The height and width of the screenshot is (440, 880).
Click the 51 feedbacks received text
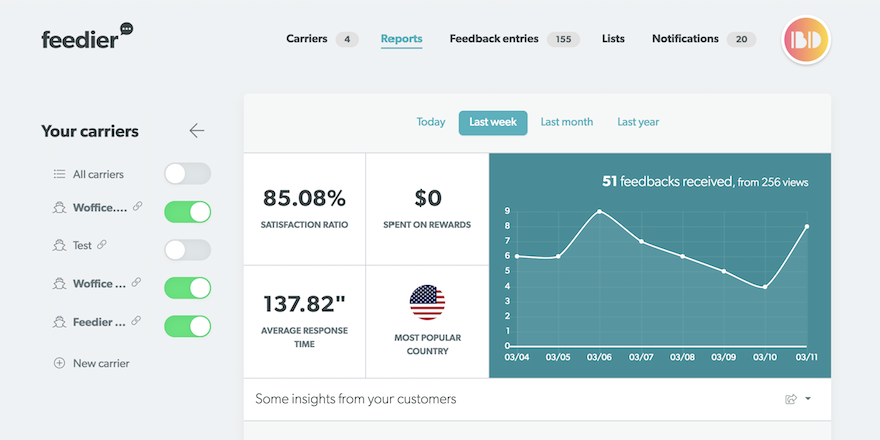tap(667, 181)
